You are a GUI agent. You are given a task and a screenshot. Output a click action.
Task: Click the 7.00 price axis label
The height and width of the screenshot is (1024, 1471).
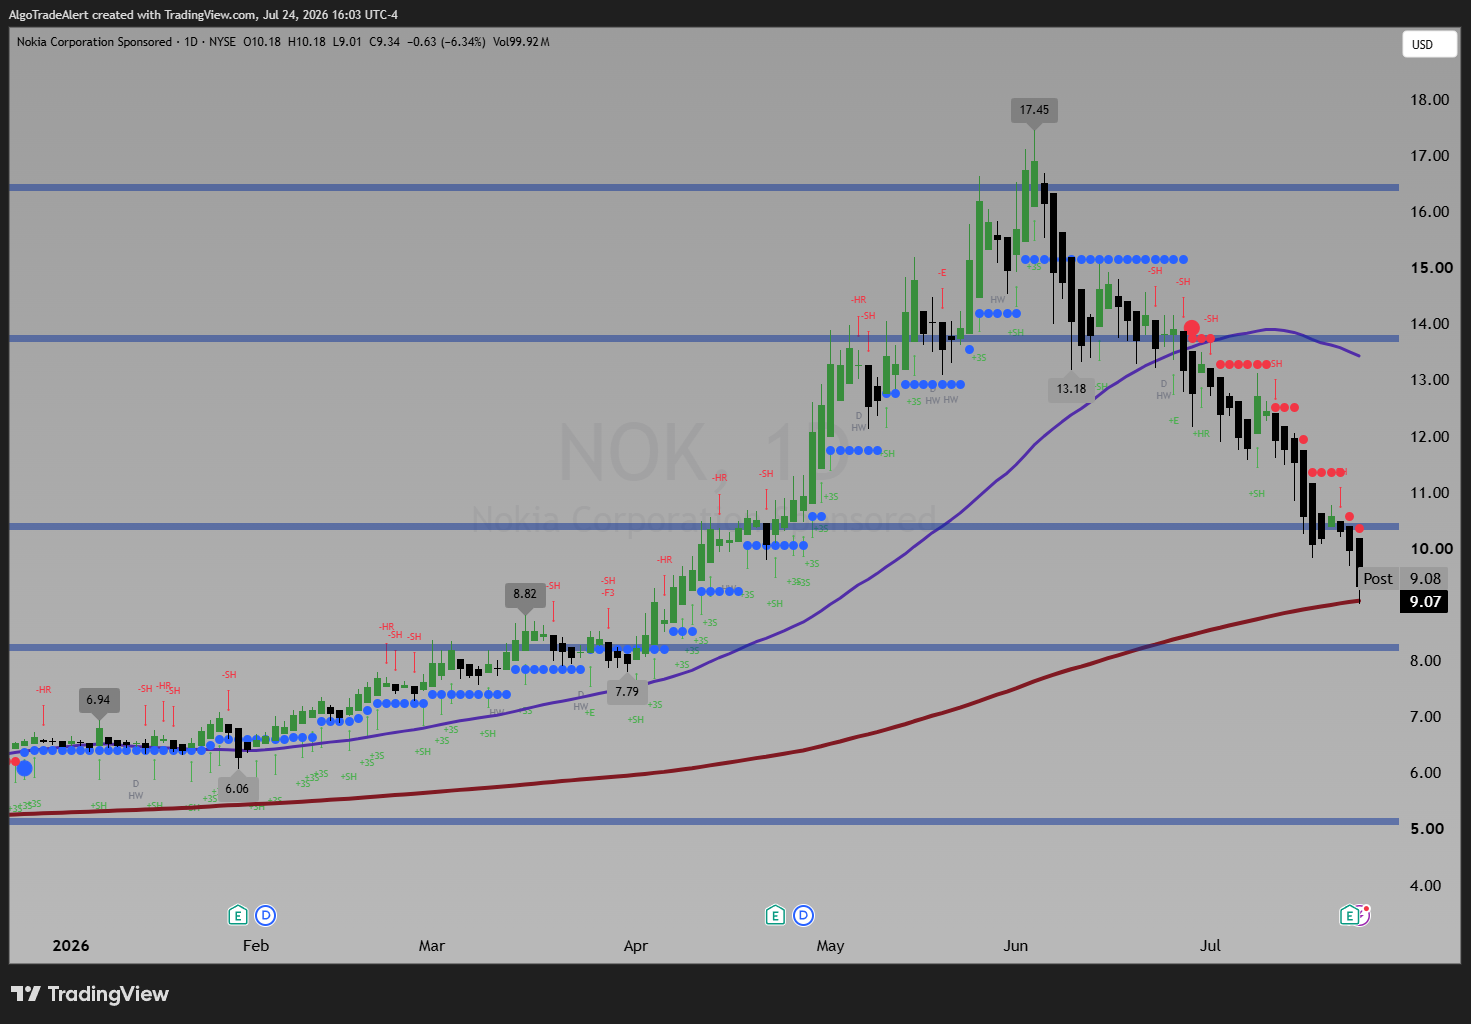(x=1425, y=716)
